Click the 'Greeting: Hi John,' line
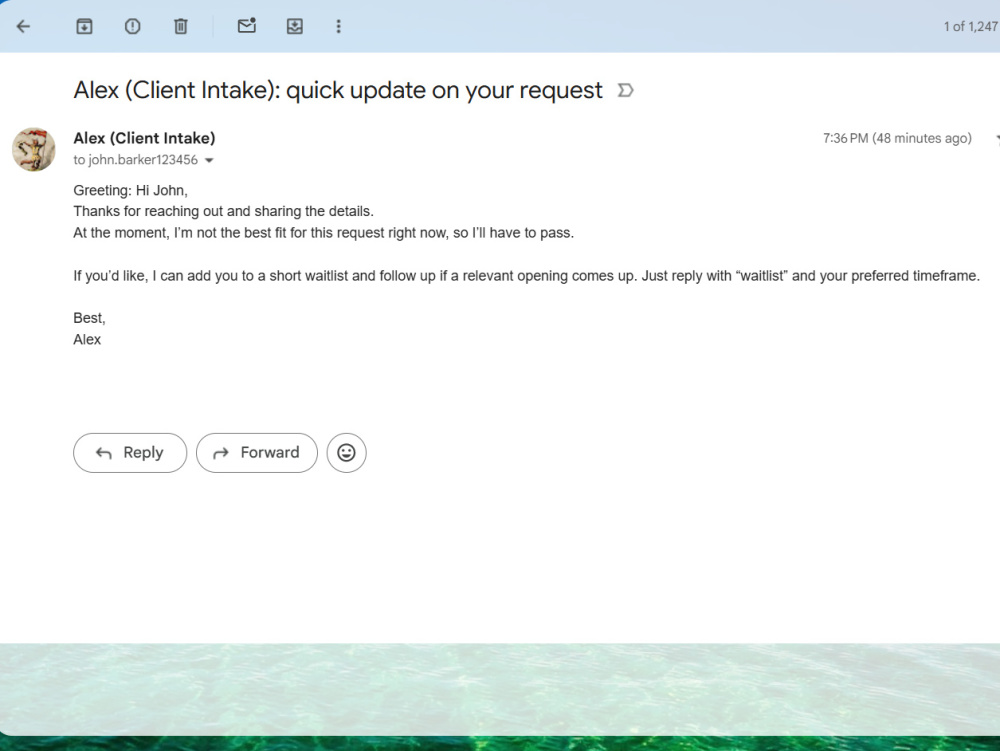The image size is (1000, 751). point(130,191)
